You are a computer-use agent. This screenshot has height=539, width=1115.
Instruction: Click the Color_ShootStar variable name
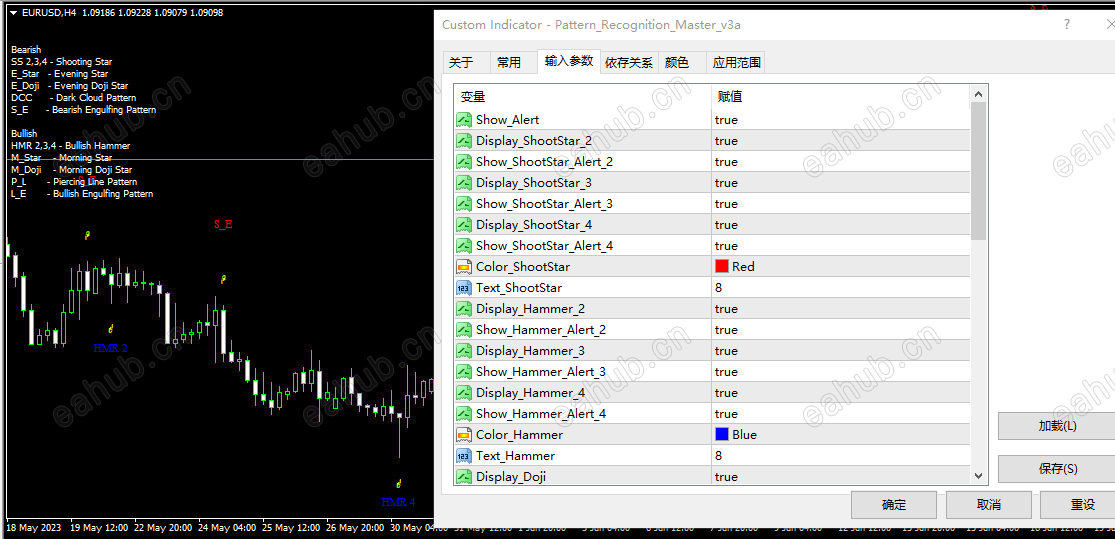point(523,267)
